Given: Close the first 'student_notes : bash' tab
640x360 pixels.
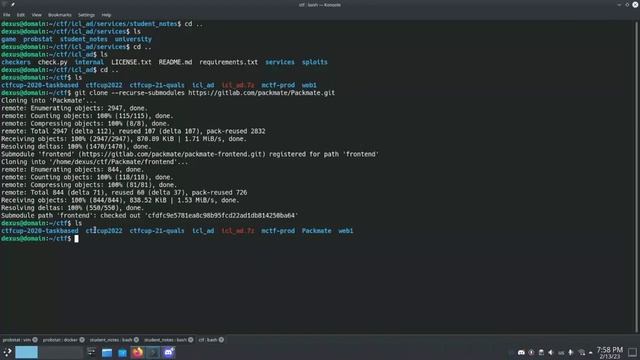Looking at the screenshot, I should 136,340.
